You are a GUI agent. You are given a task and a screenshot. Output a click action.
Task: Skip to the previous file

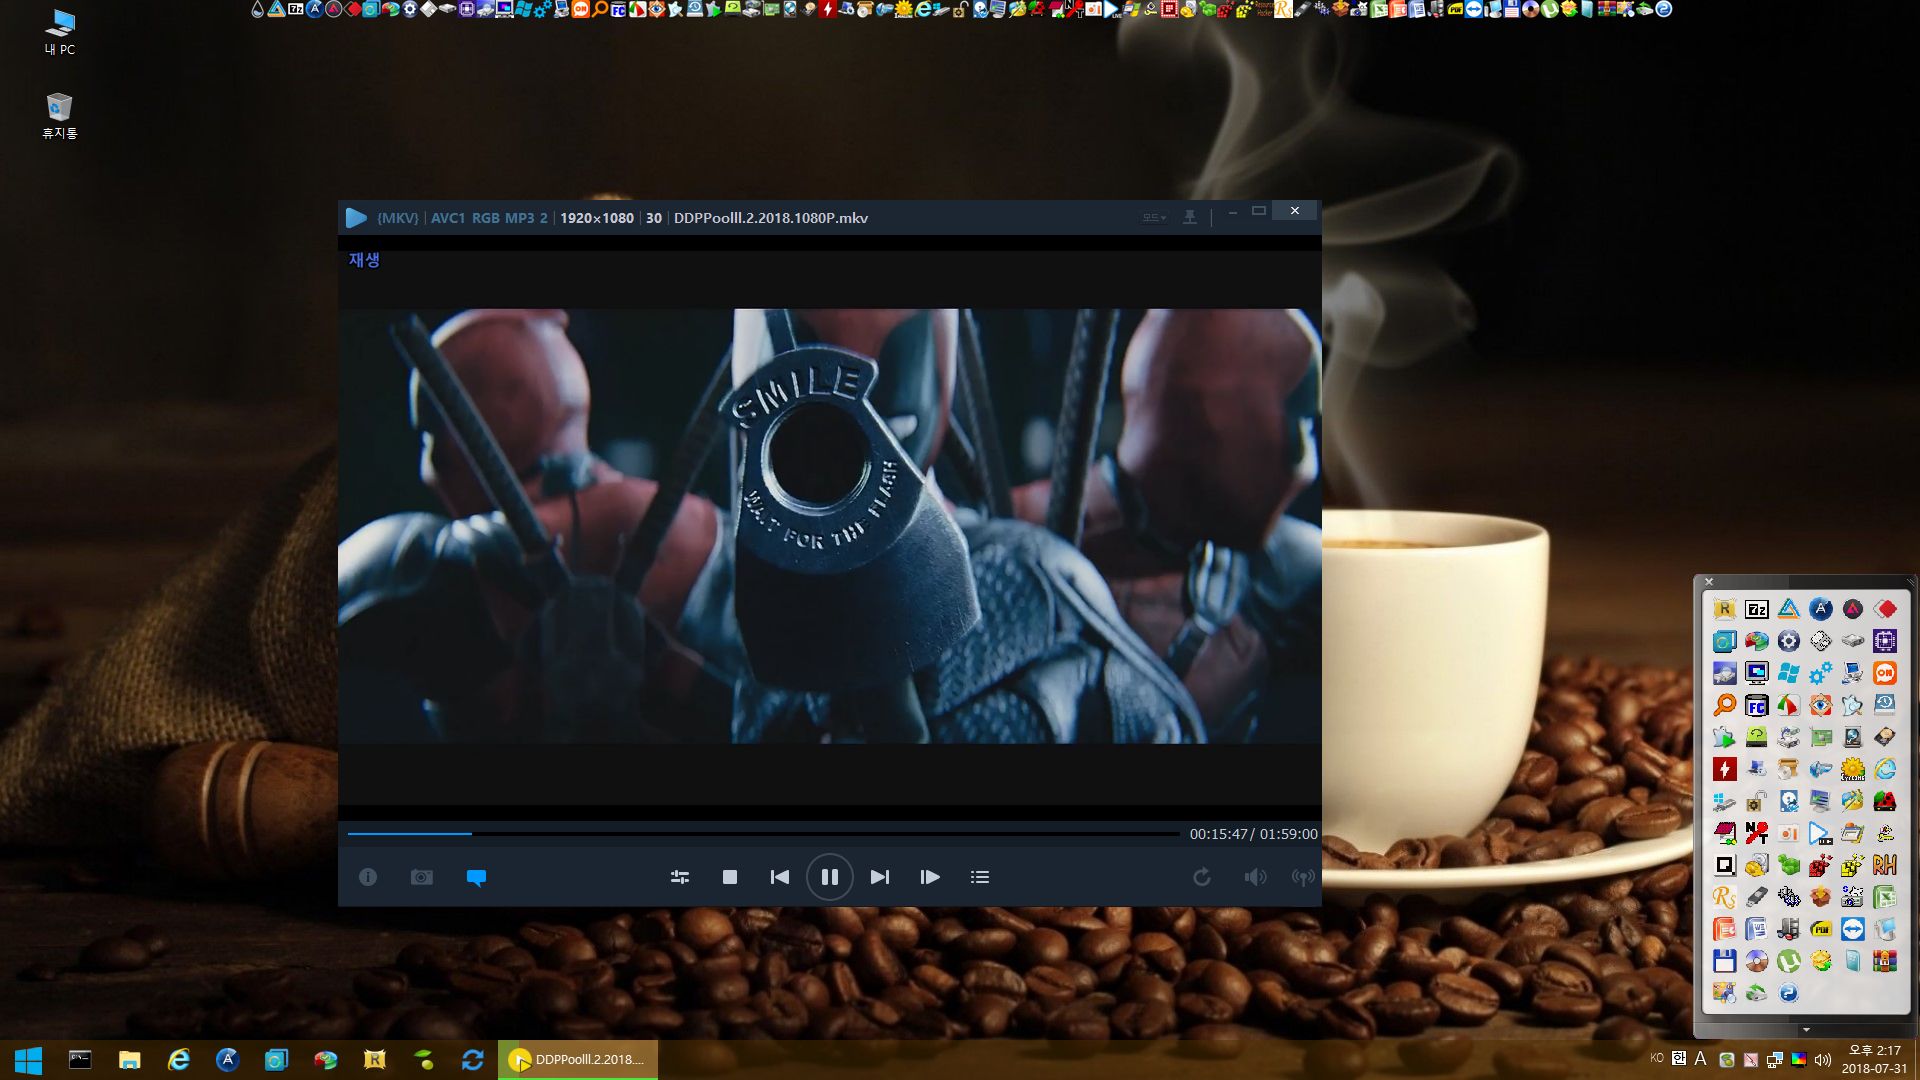pos(780,877)
